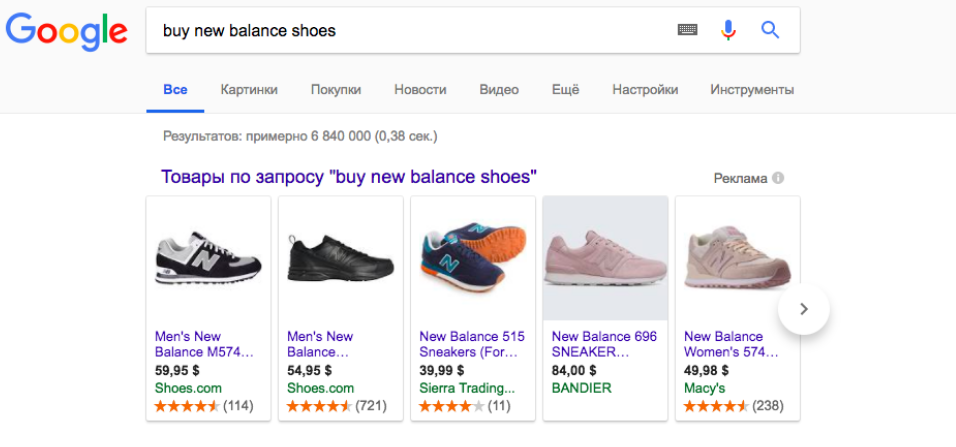956x447 pixels.
Task: Start voice search with microphone icon
Action: tap(728, 30)
